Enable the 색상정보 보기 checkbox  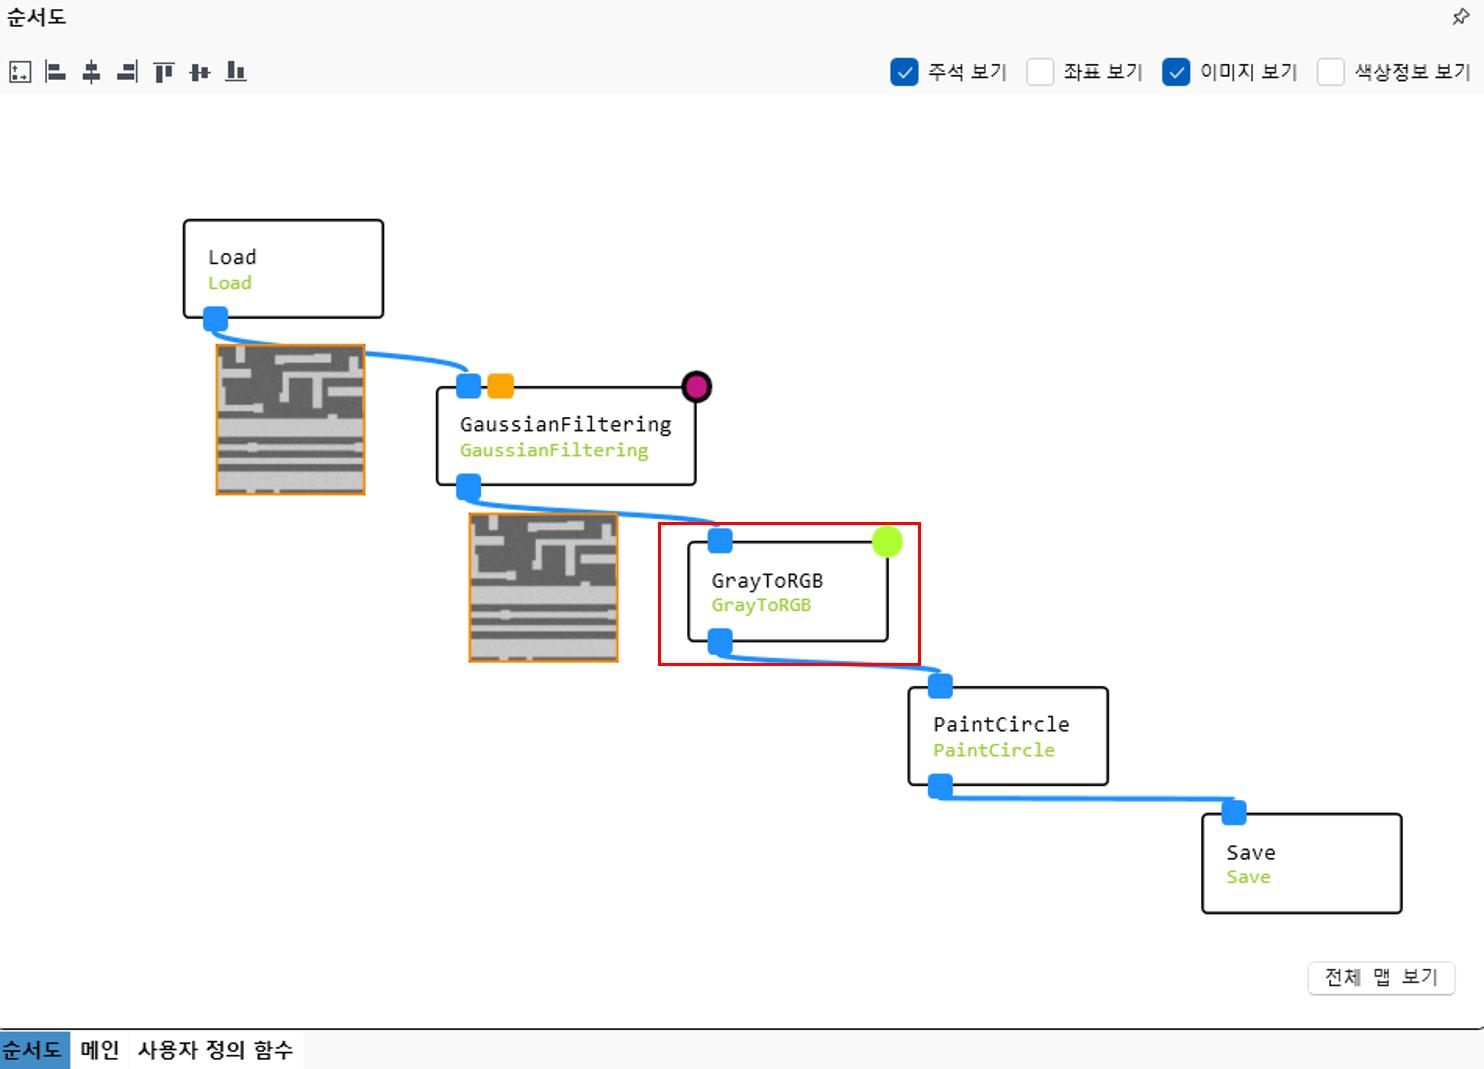pos(1330,72)
